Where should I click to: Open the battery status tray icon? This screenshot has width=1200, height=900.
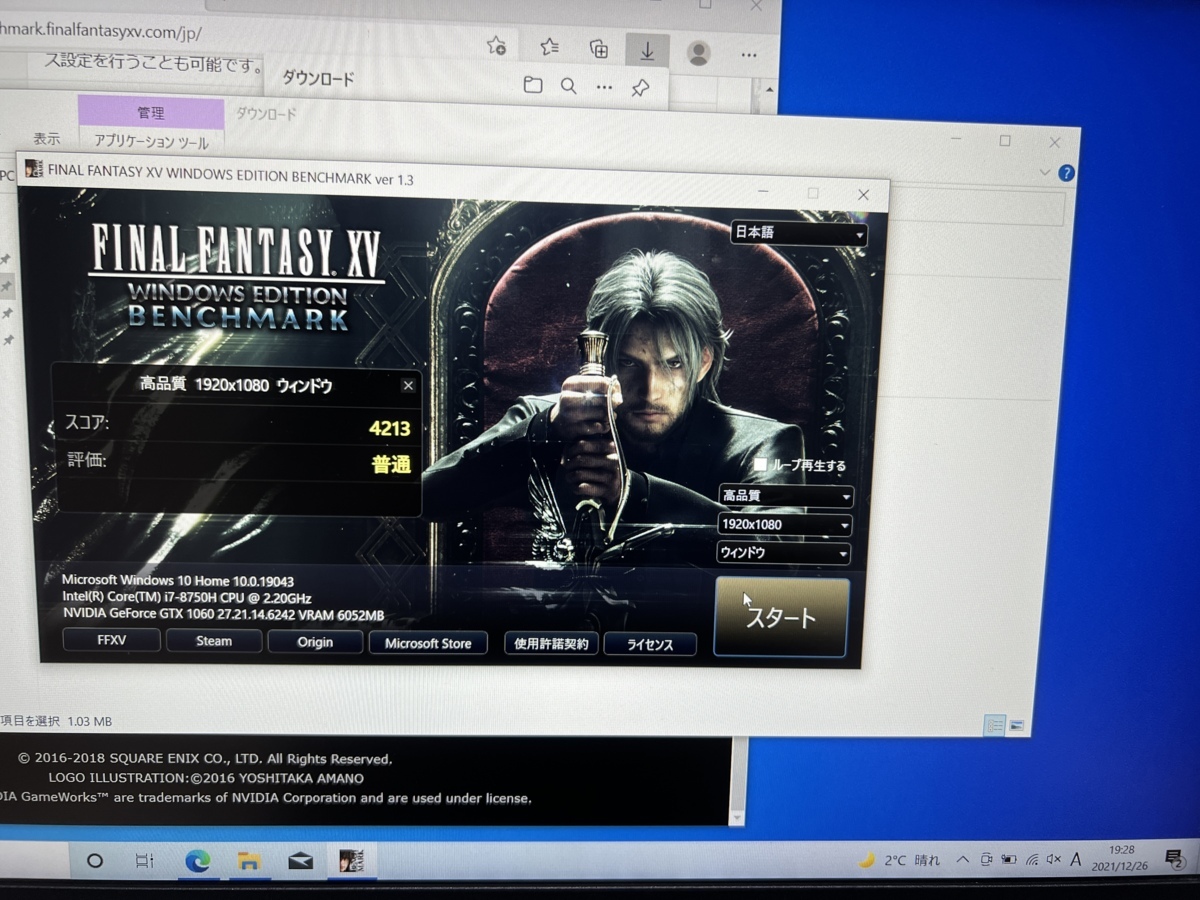pos(1008,860)
